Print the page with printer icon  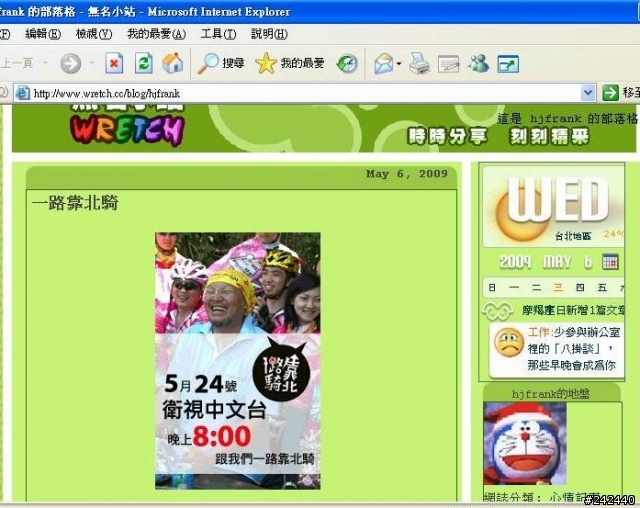coord(419,64)
